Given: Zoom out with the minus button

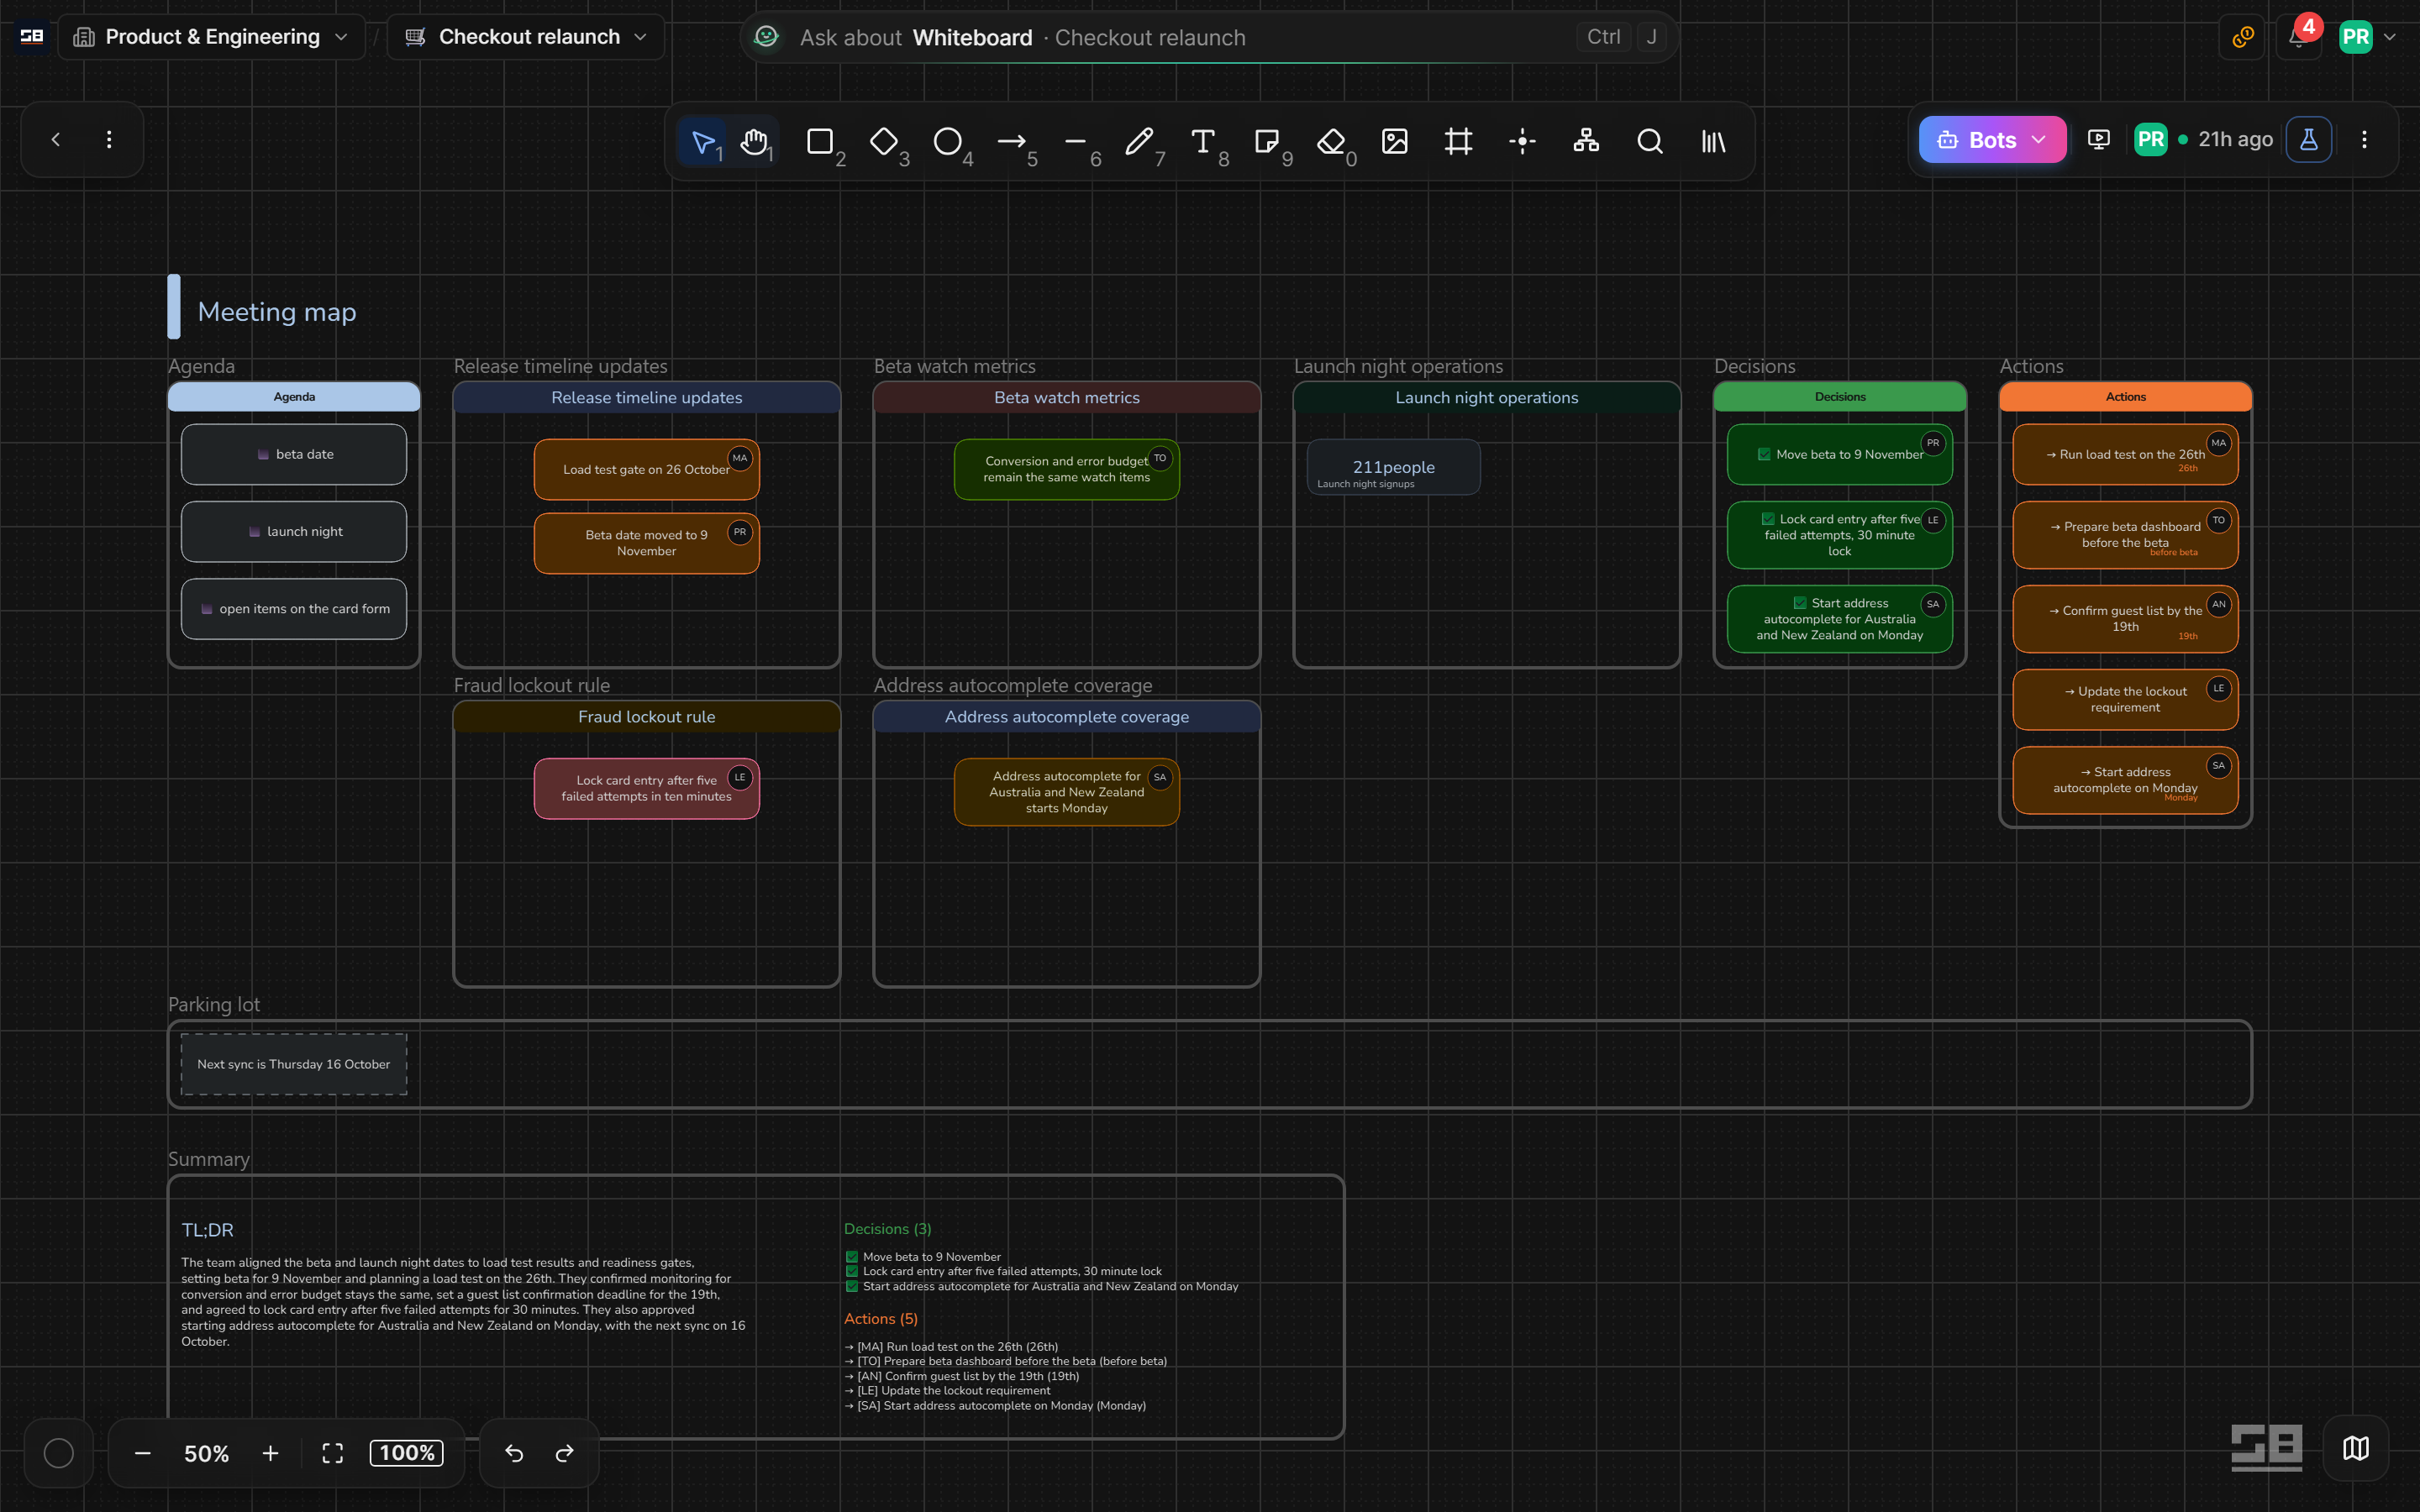Looking at the screenshot, I should pyautogui.click(x=143, y=1453).
